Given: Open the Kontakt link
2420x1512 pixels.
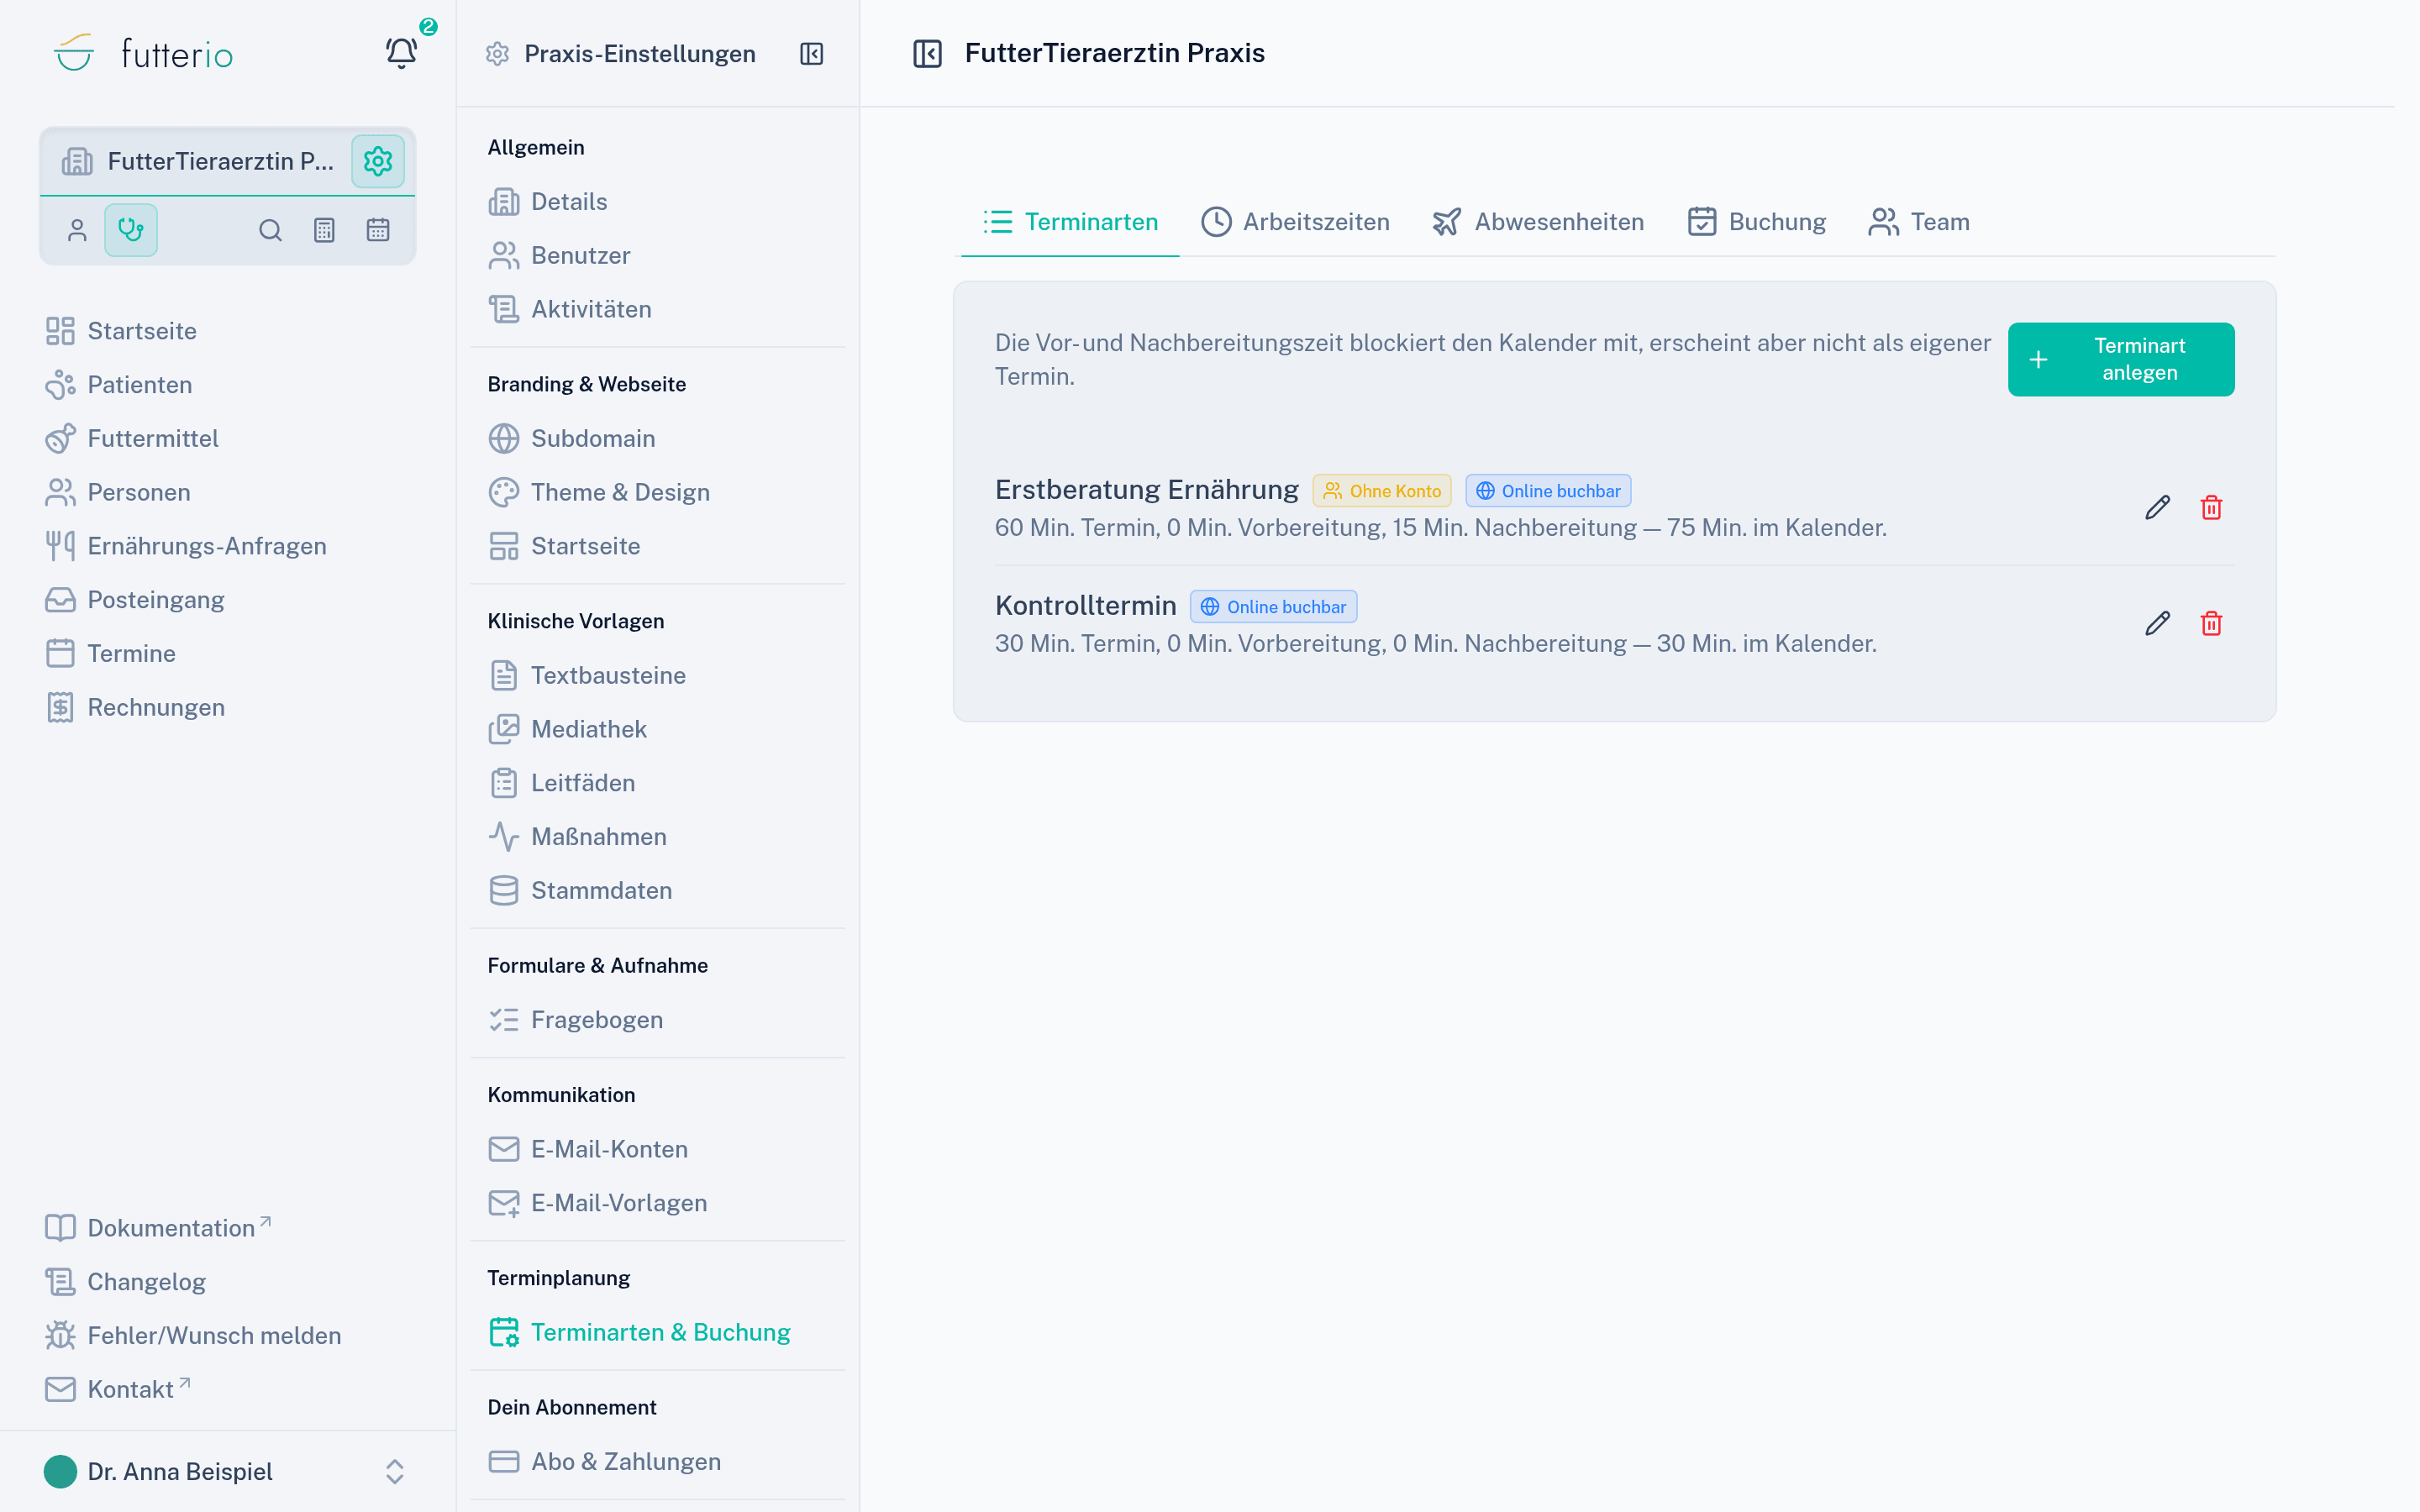Looking at the screenshot, I should [x=118, y=1389].
